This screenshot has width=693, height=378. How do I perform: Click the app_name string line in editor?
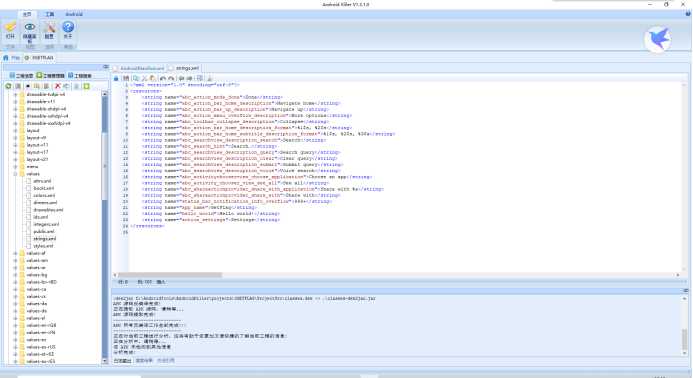pos(198,207)
